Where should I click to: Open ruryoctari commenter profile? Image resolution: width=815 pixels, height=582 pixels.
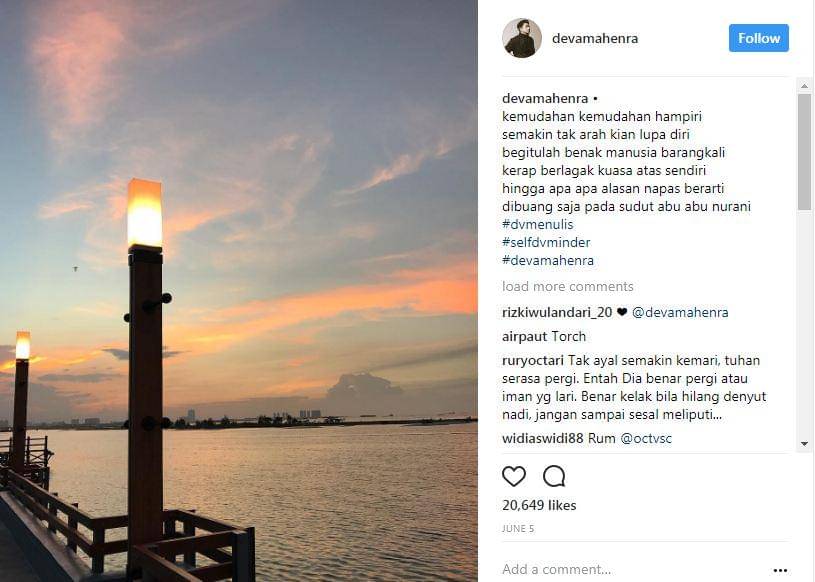tap(533, 361)
